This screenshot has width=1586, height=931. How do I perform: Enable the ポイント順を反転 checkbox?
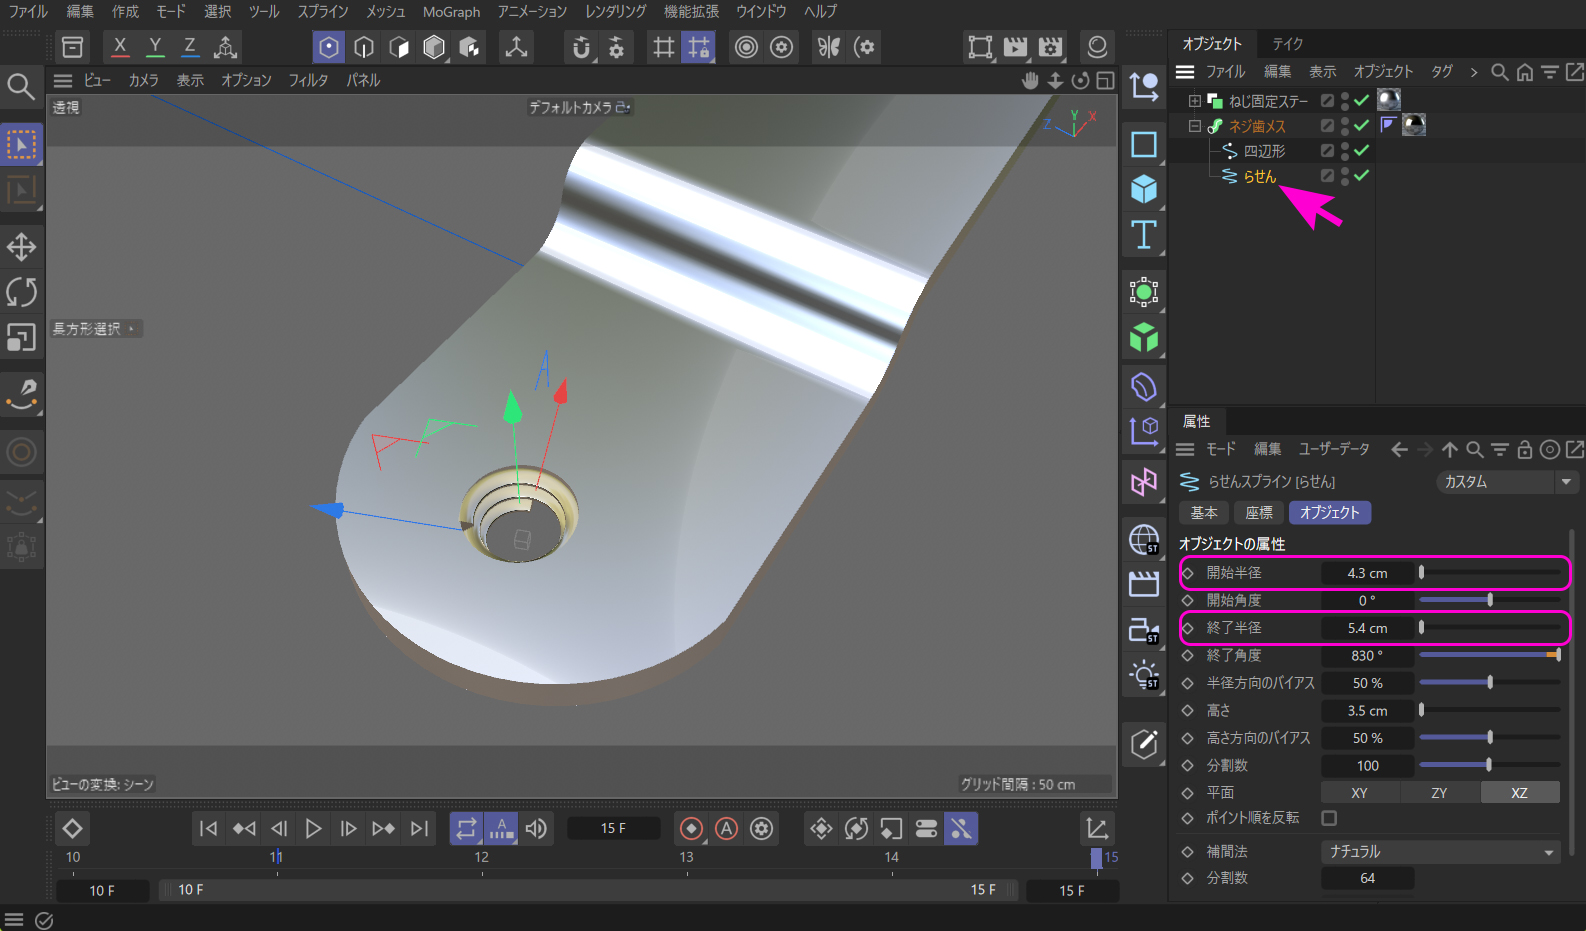click(x=1329, y=818)
